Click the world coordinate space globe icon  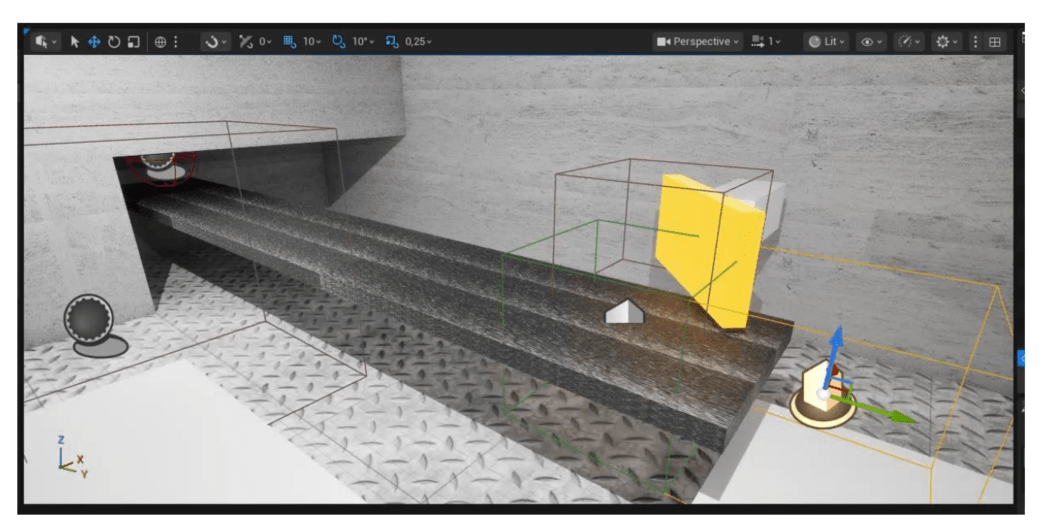coord(160,42)
